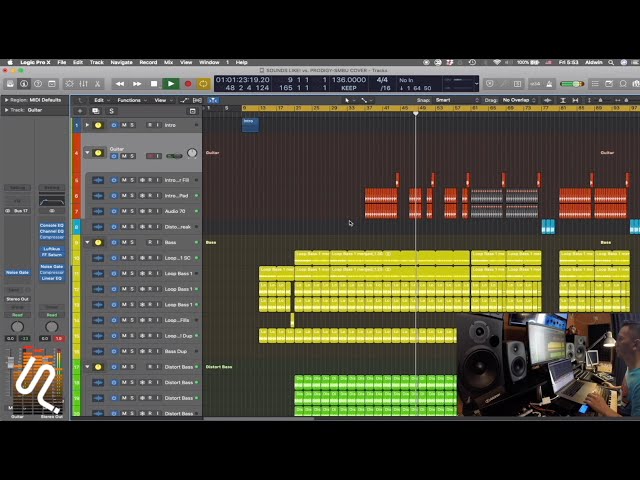Collapse the Guitar track stack
Screen dimensions: 640x480
(x=87, y=153)
